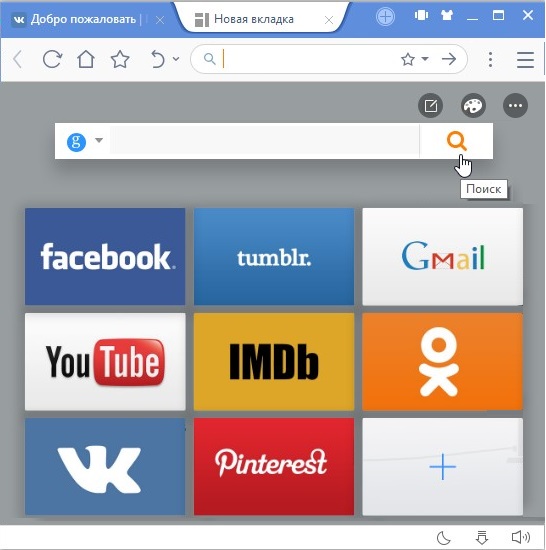
Task: Open the bookmark dropdown in the address bar
Action: tap(425, 59)
